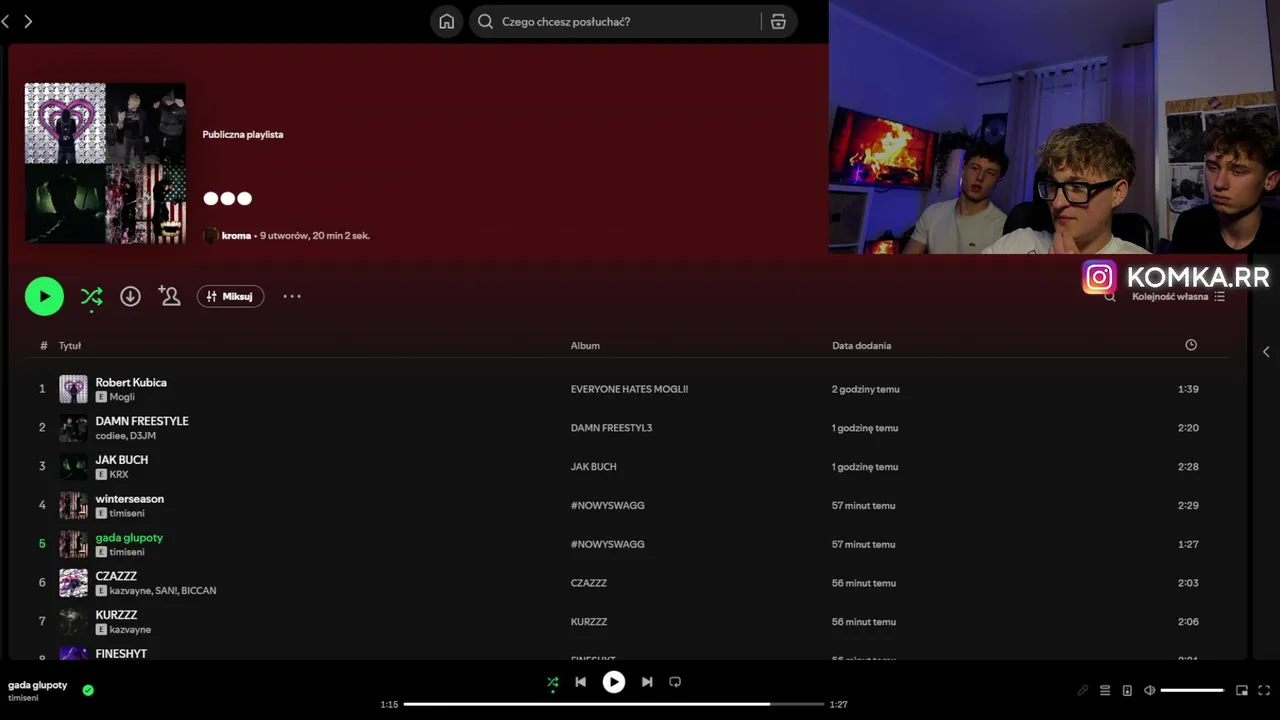Image resolution: width=1280 pixels, height=720 pixels.
Task: Click the search magnifier in search bar
Action: pos(486,21)
